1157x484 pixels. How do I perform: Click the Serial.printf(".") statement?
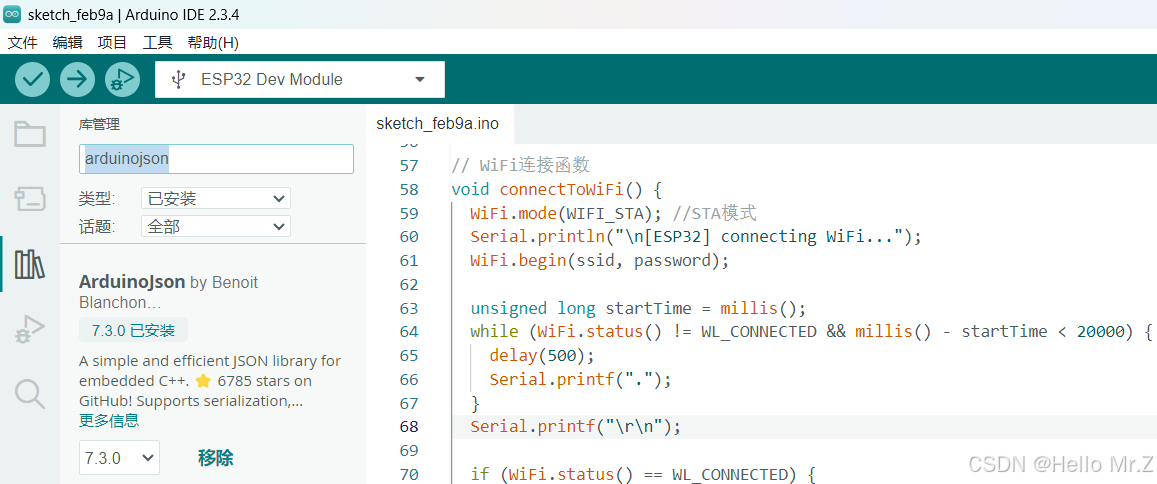580,378
